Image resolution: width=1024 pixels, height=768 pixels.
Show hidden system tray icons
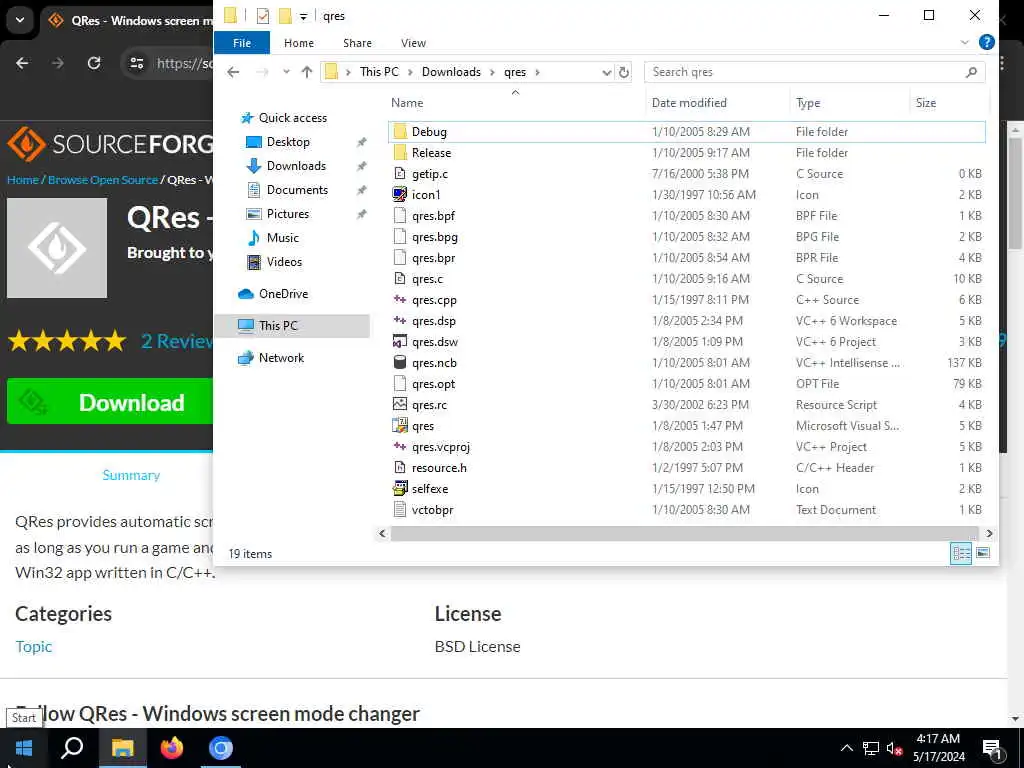(x=846, y=748)
